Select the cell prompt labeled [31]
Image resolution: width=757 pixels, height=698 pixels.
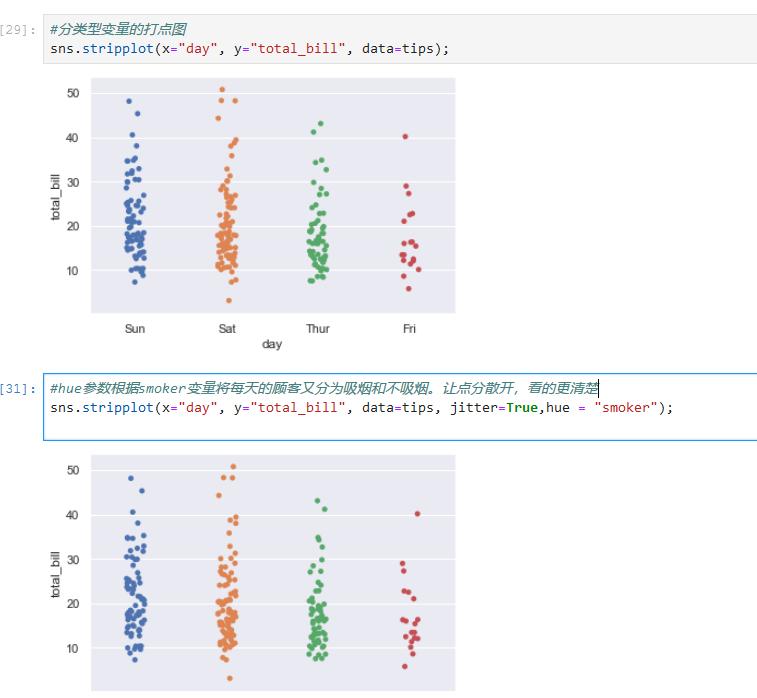tap(18, 389)
